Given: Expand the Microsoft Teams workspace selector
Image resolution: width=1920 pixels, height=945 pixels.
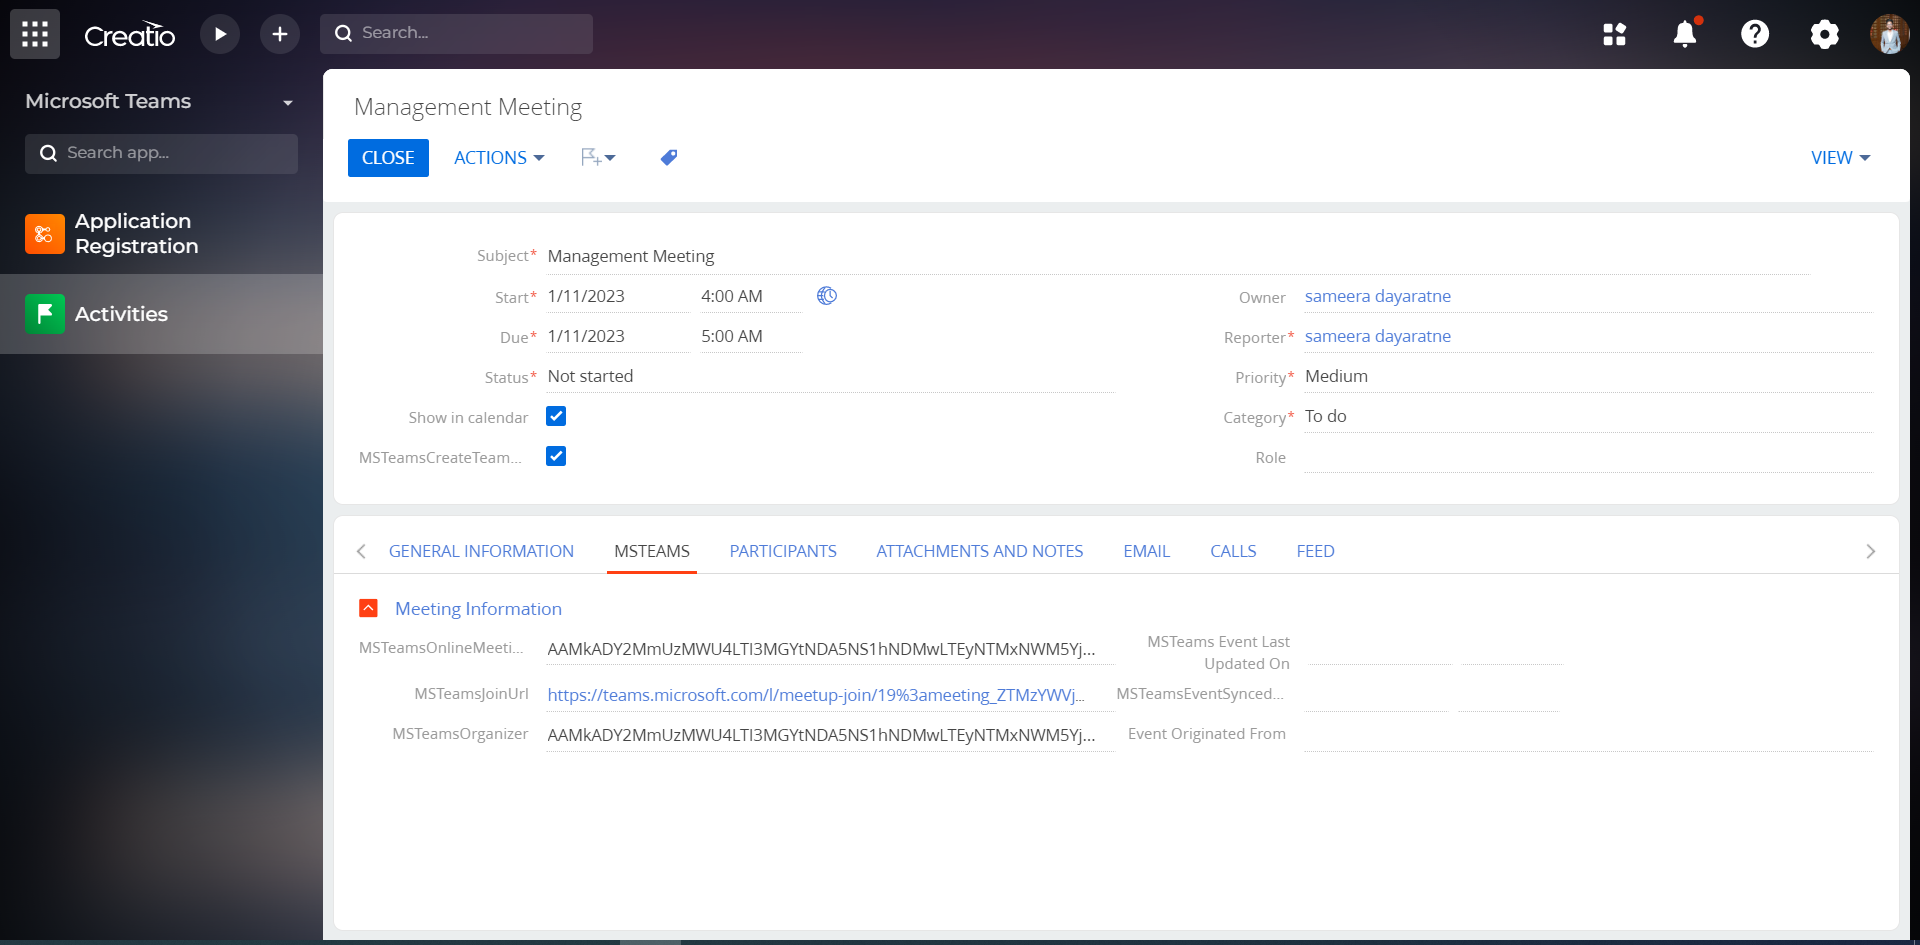Looking at the screenshot, I should (288, 102).
